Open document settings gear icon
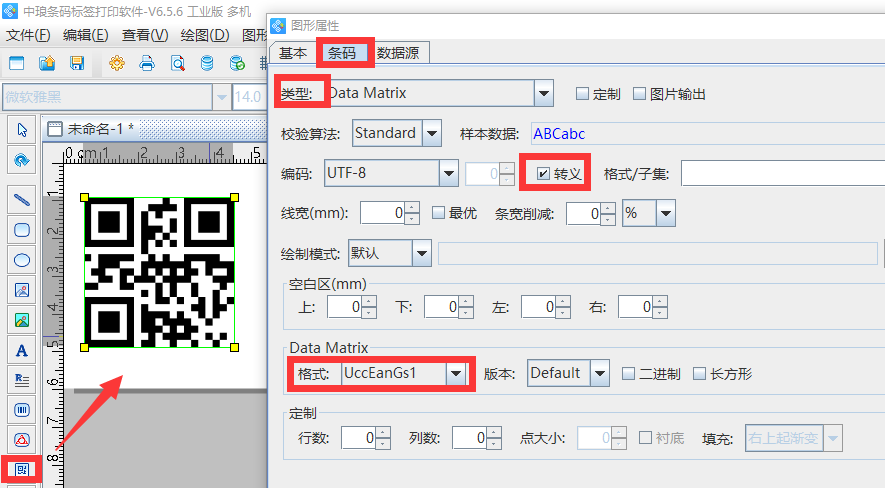The image size is (885, 488). [117, 63]
